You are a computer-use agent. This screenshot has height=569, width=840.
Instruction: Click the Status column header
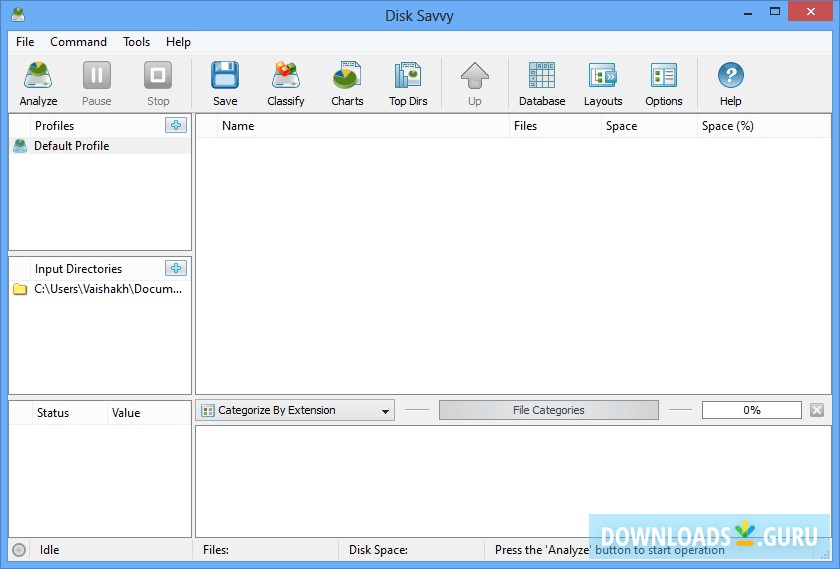pos(69,413)
